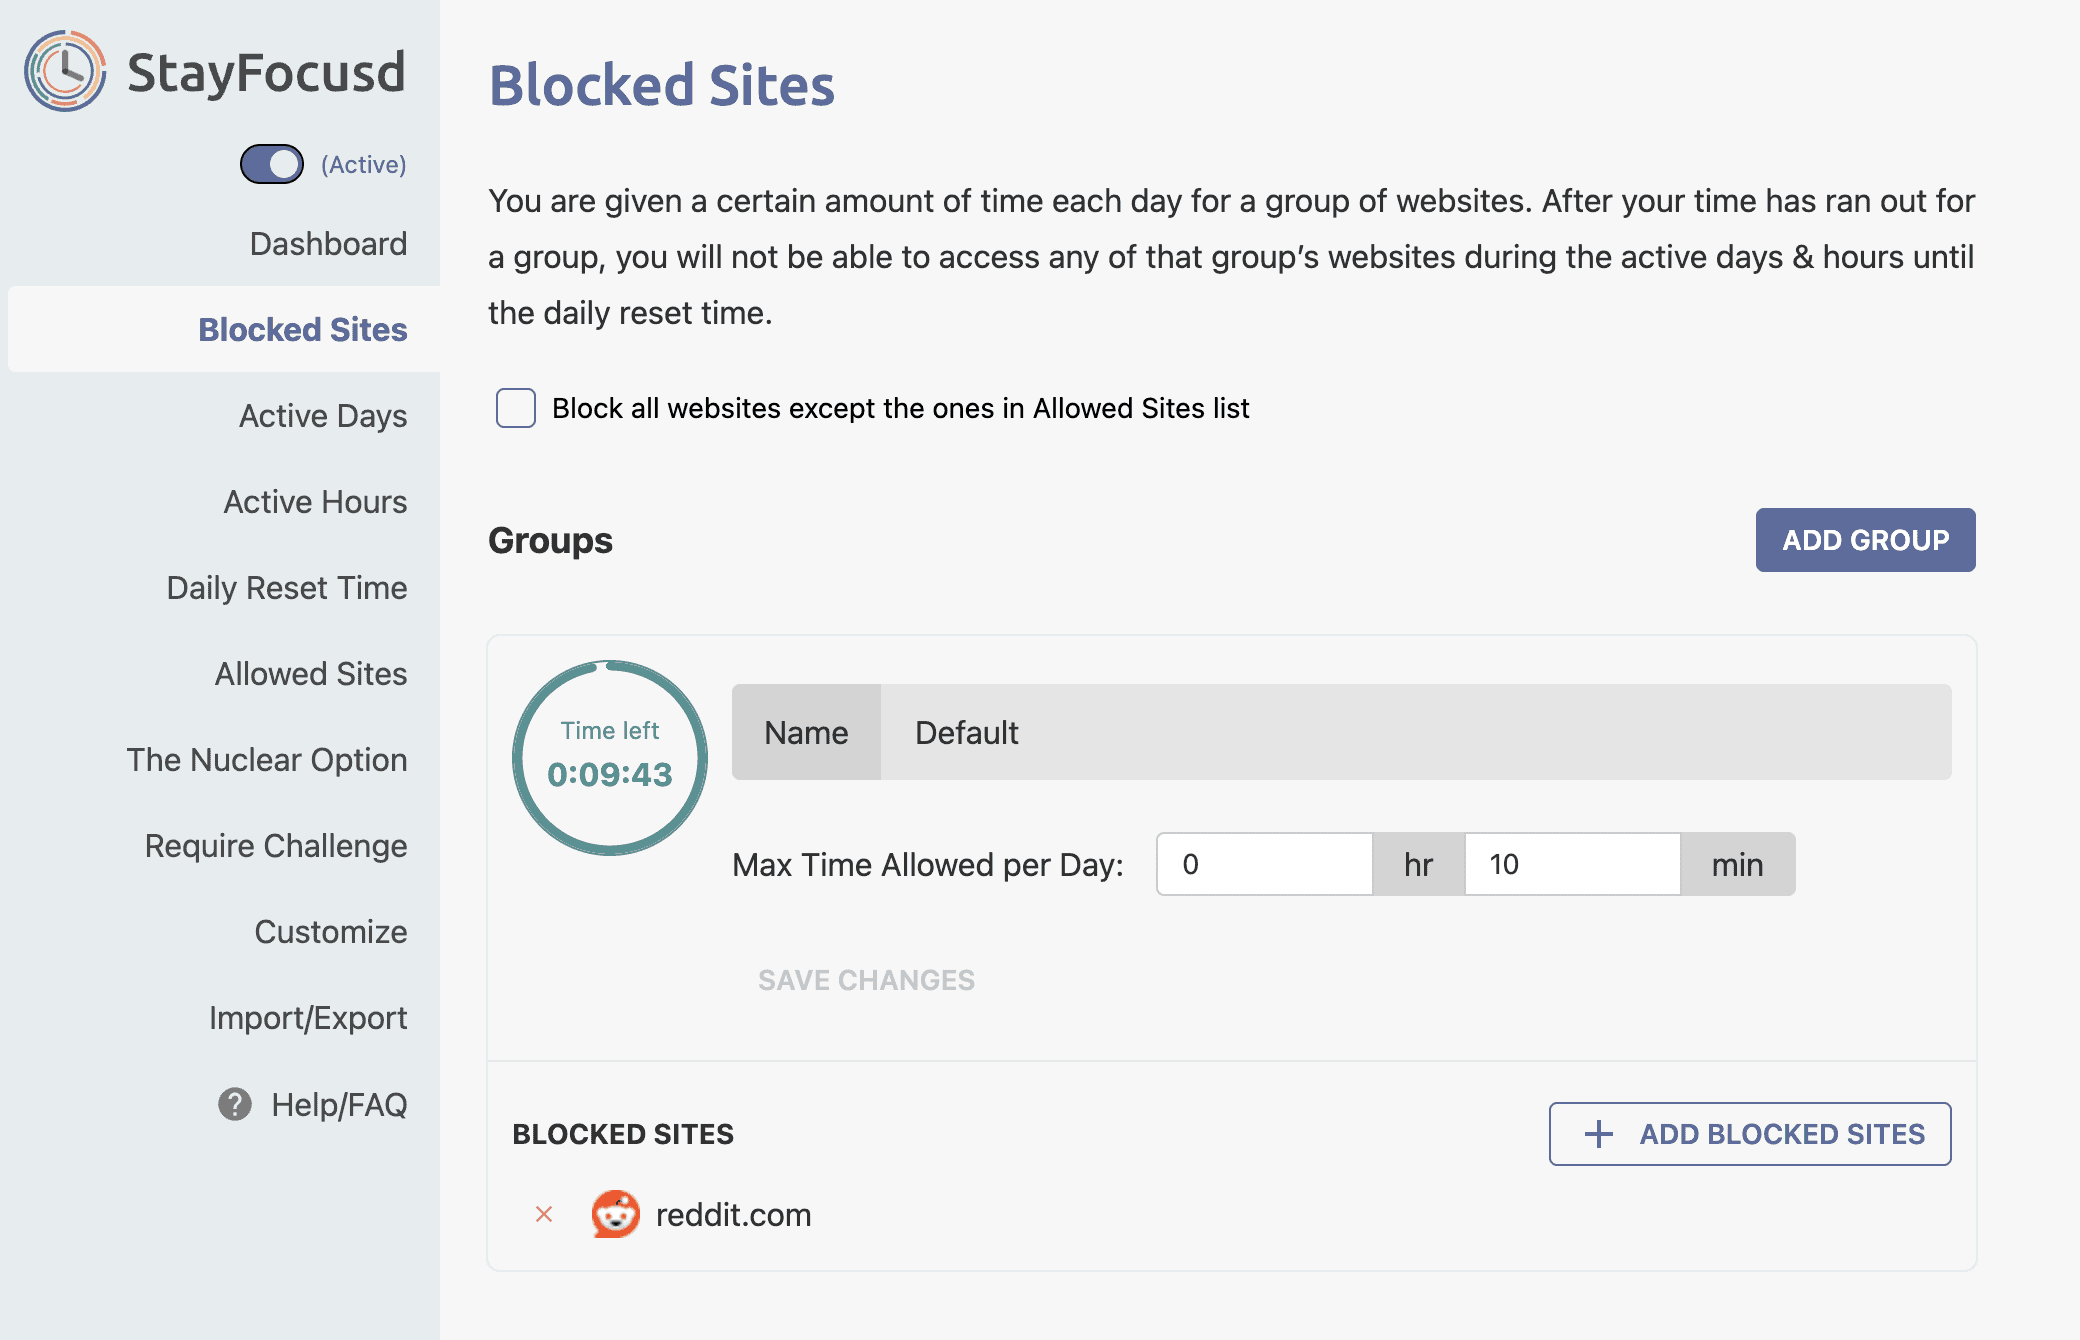
Task: Click the Time left circular timer
Action: coord(610,757)
